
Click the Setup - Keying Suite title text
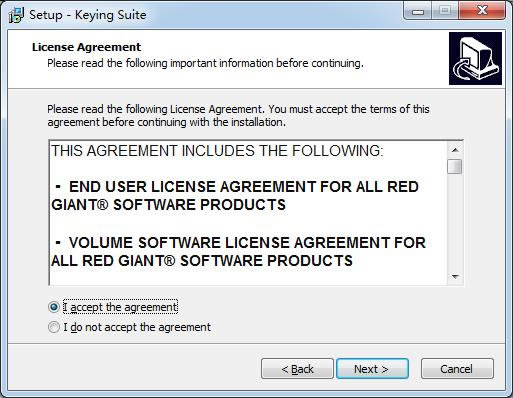tap(88, 15)
